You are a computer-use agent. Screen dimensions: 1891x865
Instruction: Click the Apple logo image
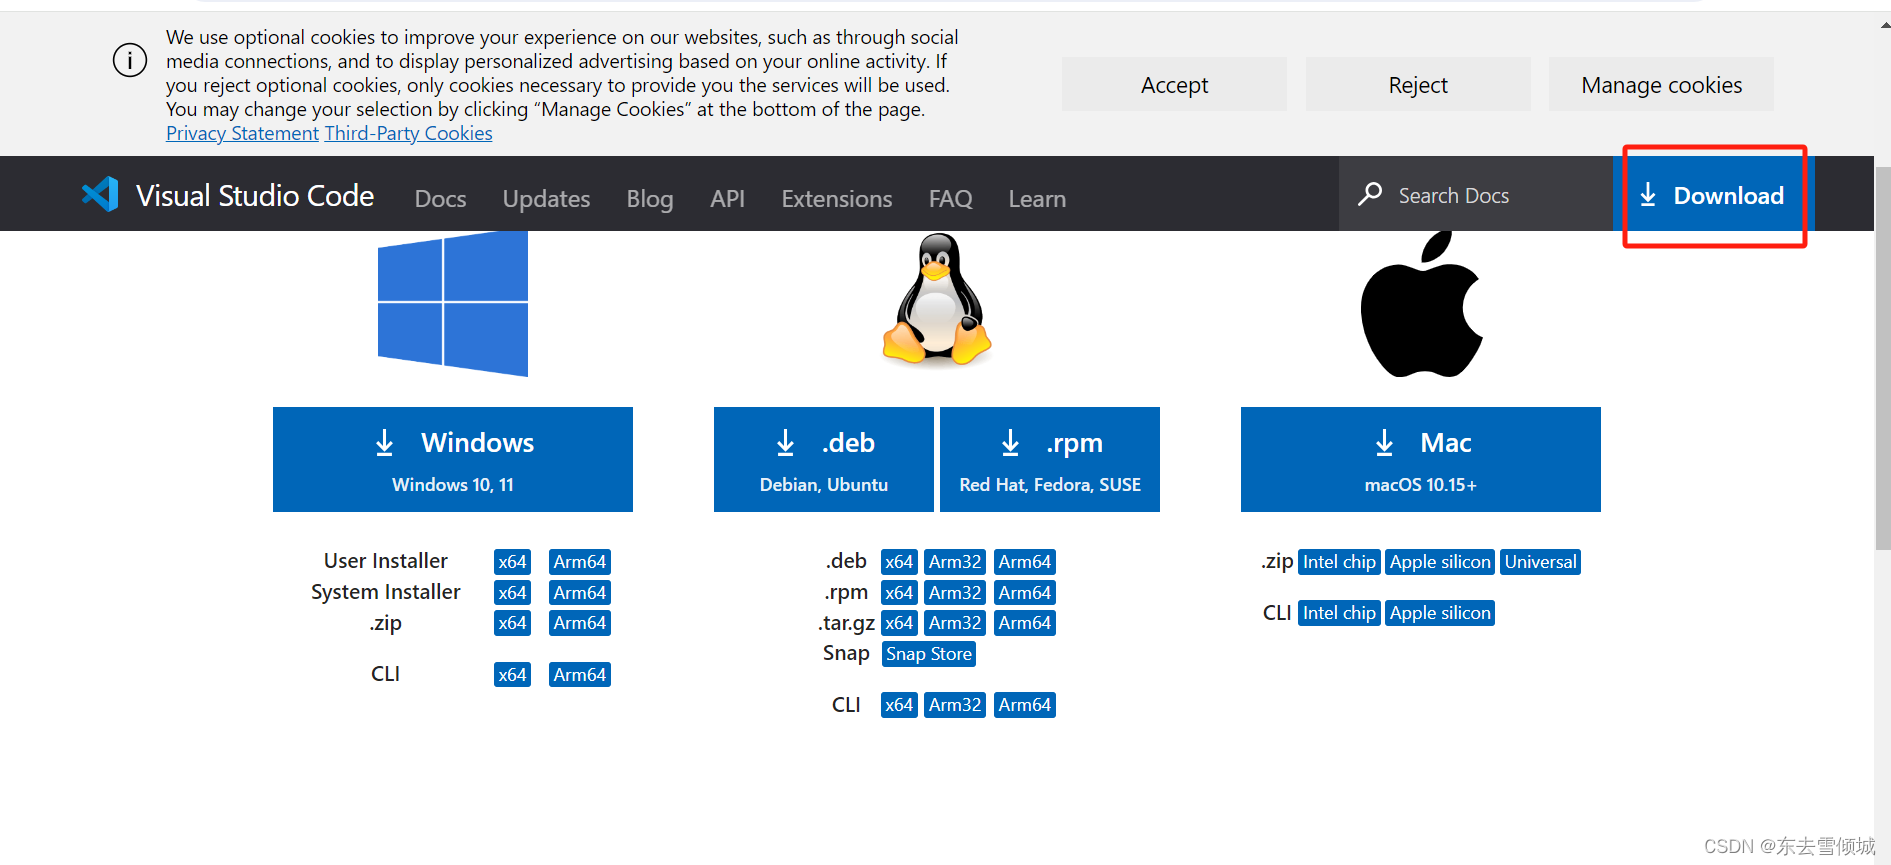(1421, 304)
